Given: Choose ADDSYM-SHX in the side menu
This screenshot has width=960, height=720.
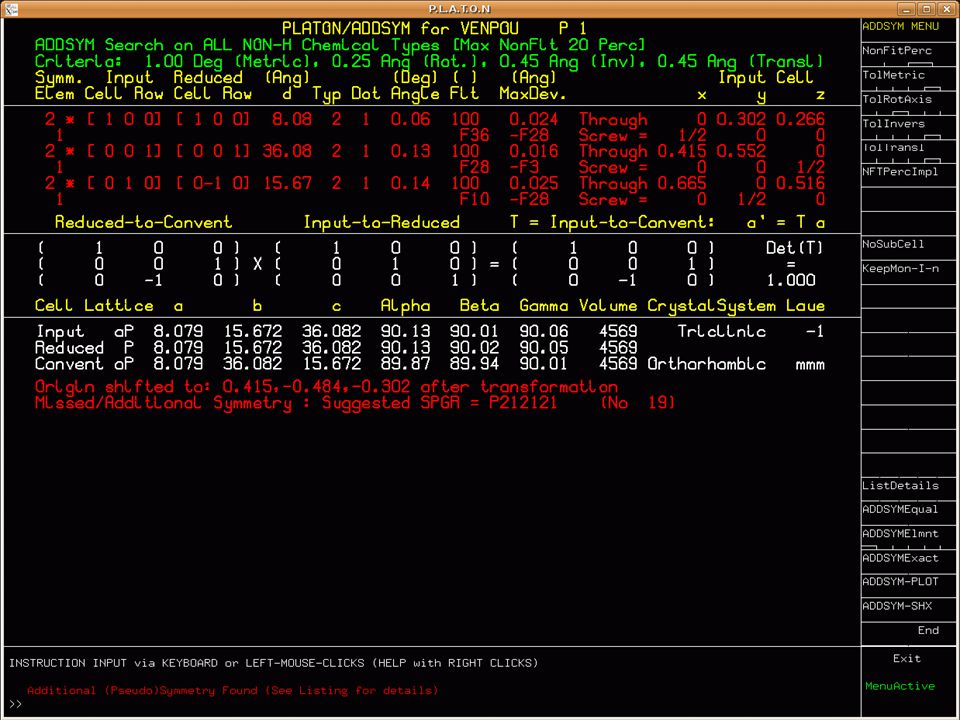Looking at the screenshot, I should pos(896,606).
